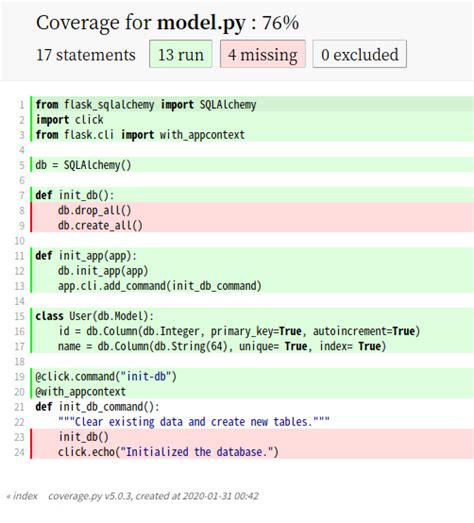Click the 'app.cli.add_command(init_db_command)' line
This screenshot has width=474, height=523.
click(x=252, y=286)
